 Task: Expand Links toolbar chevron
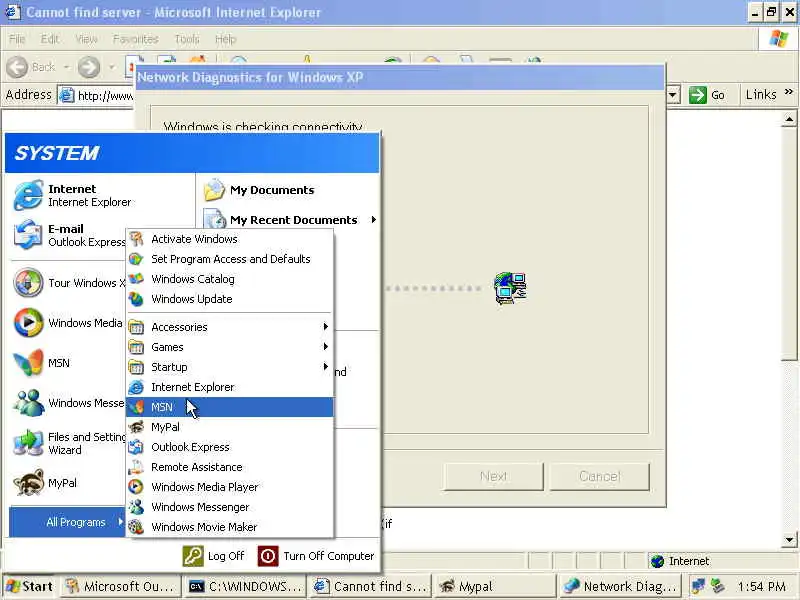point(789,92)
